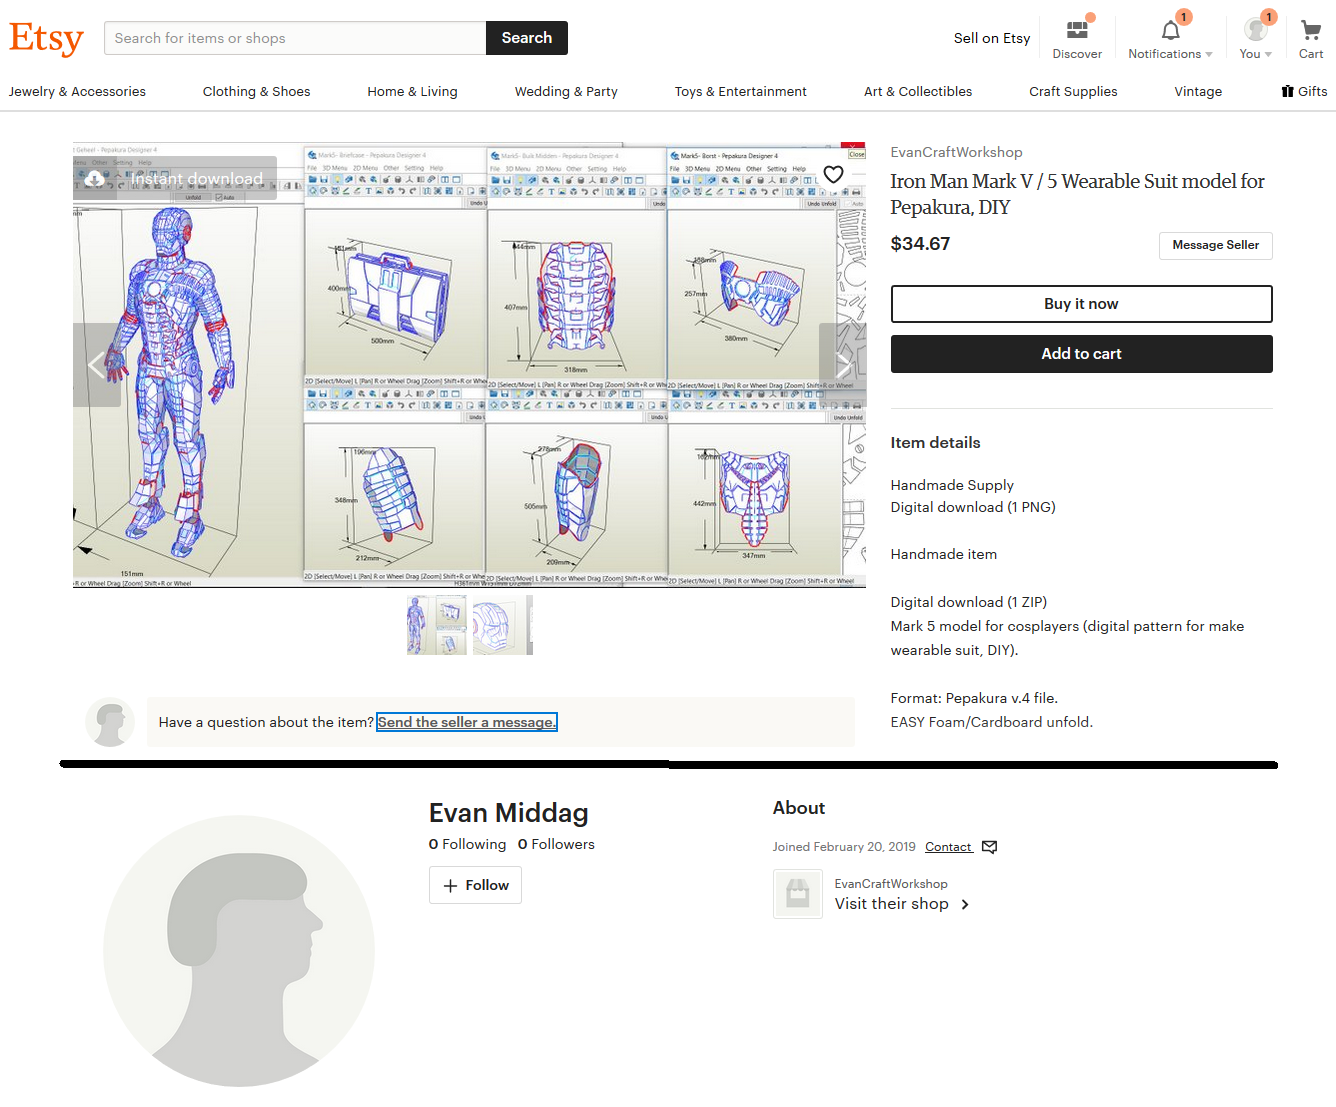Click the small seller avatar by the question box
Image resolution: width=1336 pixels, height=1107 pixels.
click(x=110, y=722)
